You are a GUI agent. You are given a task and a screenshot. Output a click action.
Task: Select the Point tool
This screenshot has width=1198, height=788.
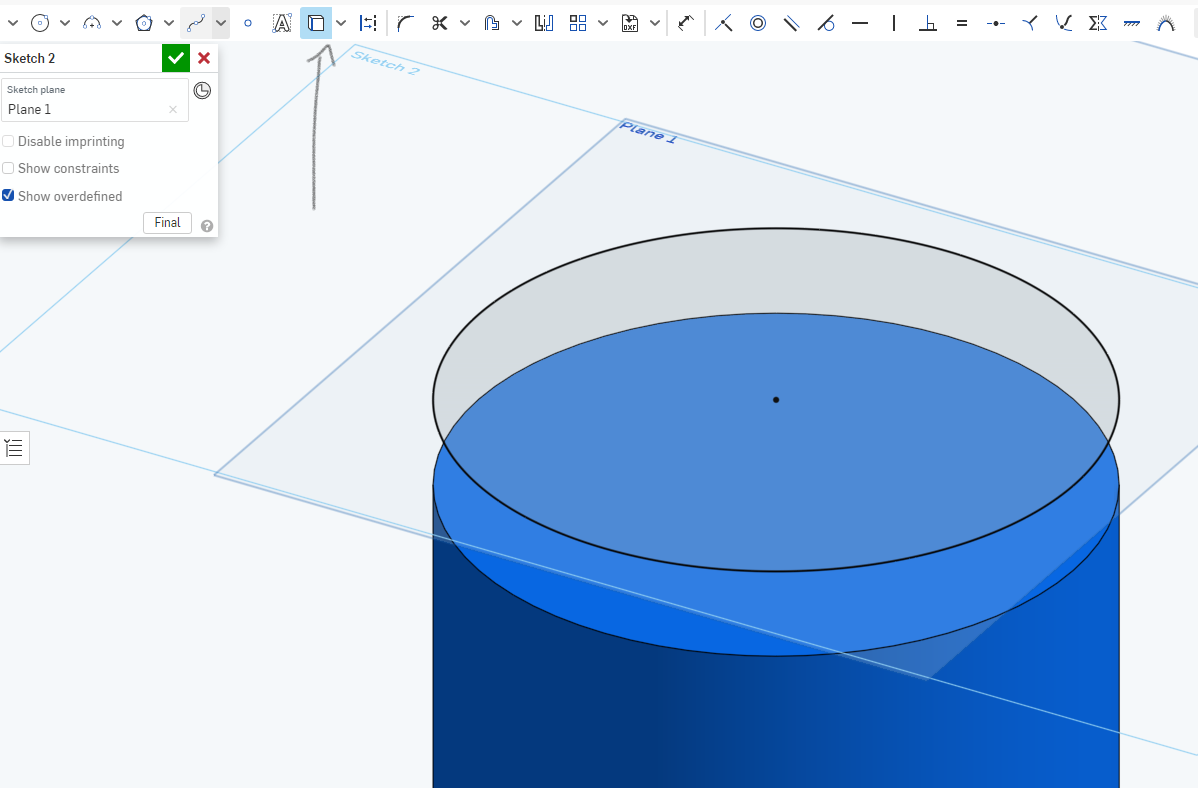[248, 24]
